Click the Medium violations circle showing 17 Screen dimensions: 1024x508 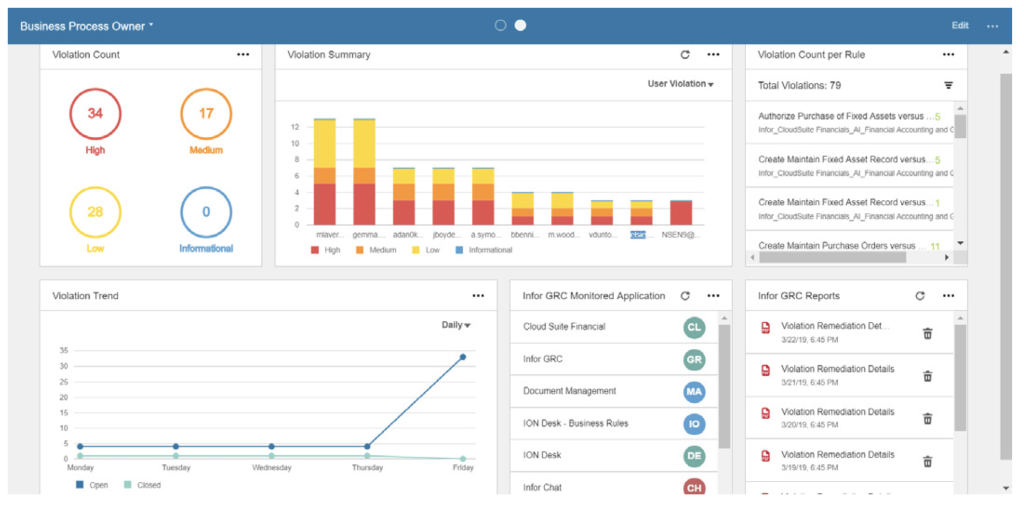(206, 114)
